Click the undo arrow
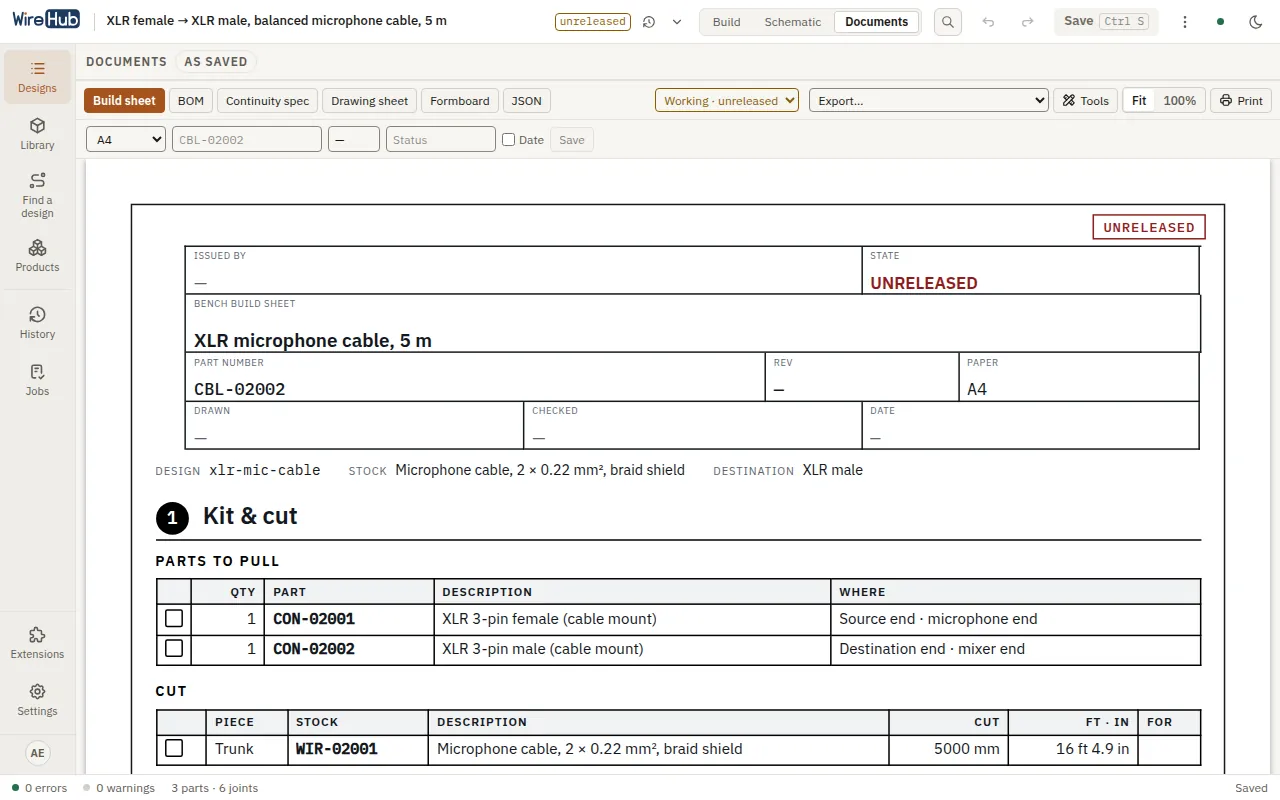The height and width of the screenshot is (800, 1280). (x=988, y=22)
